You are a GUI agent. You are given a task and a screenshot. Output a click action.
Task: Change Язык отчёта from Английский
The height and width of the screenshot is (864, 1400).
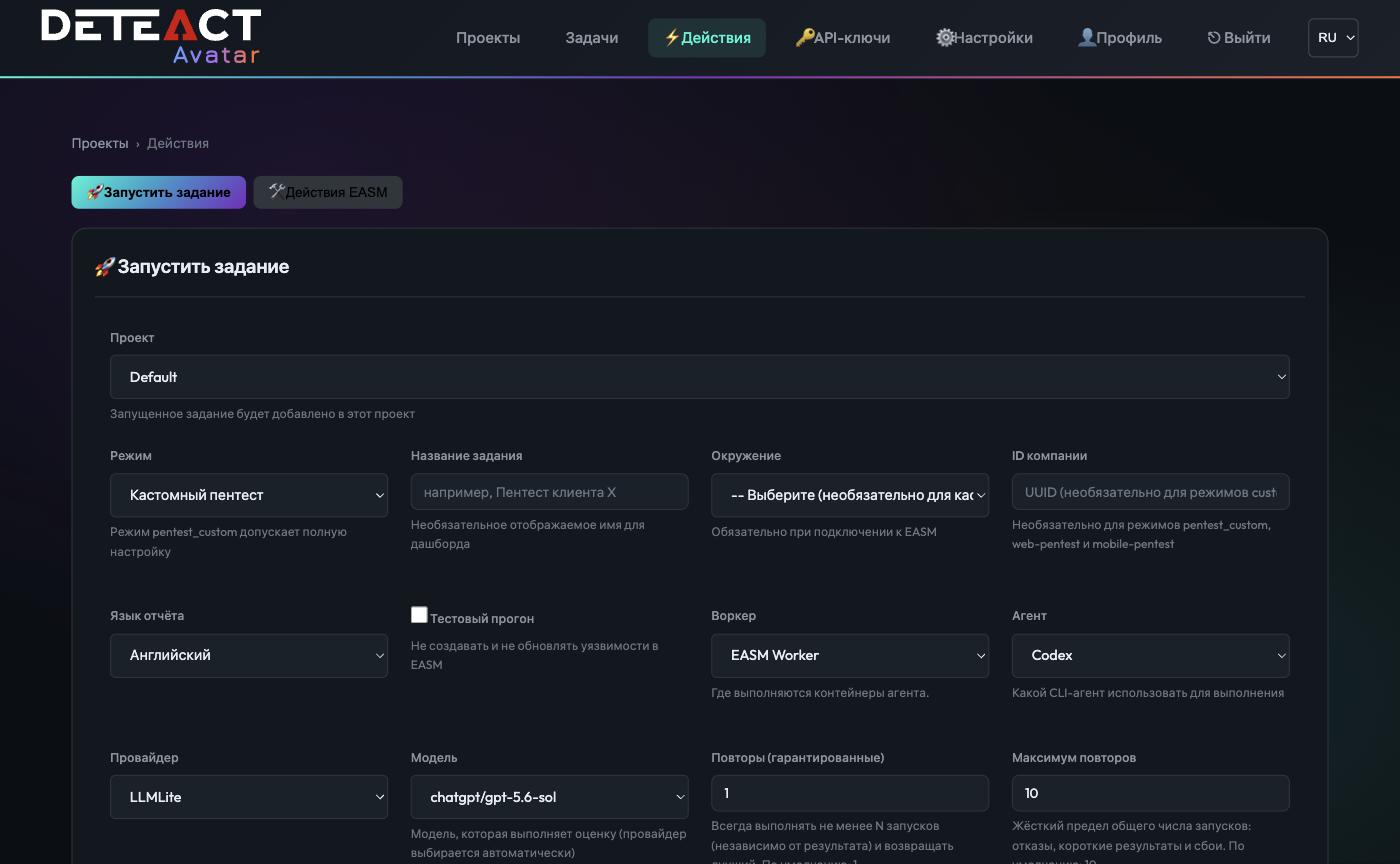pyautogui.click(x=249, y=656)
